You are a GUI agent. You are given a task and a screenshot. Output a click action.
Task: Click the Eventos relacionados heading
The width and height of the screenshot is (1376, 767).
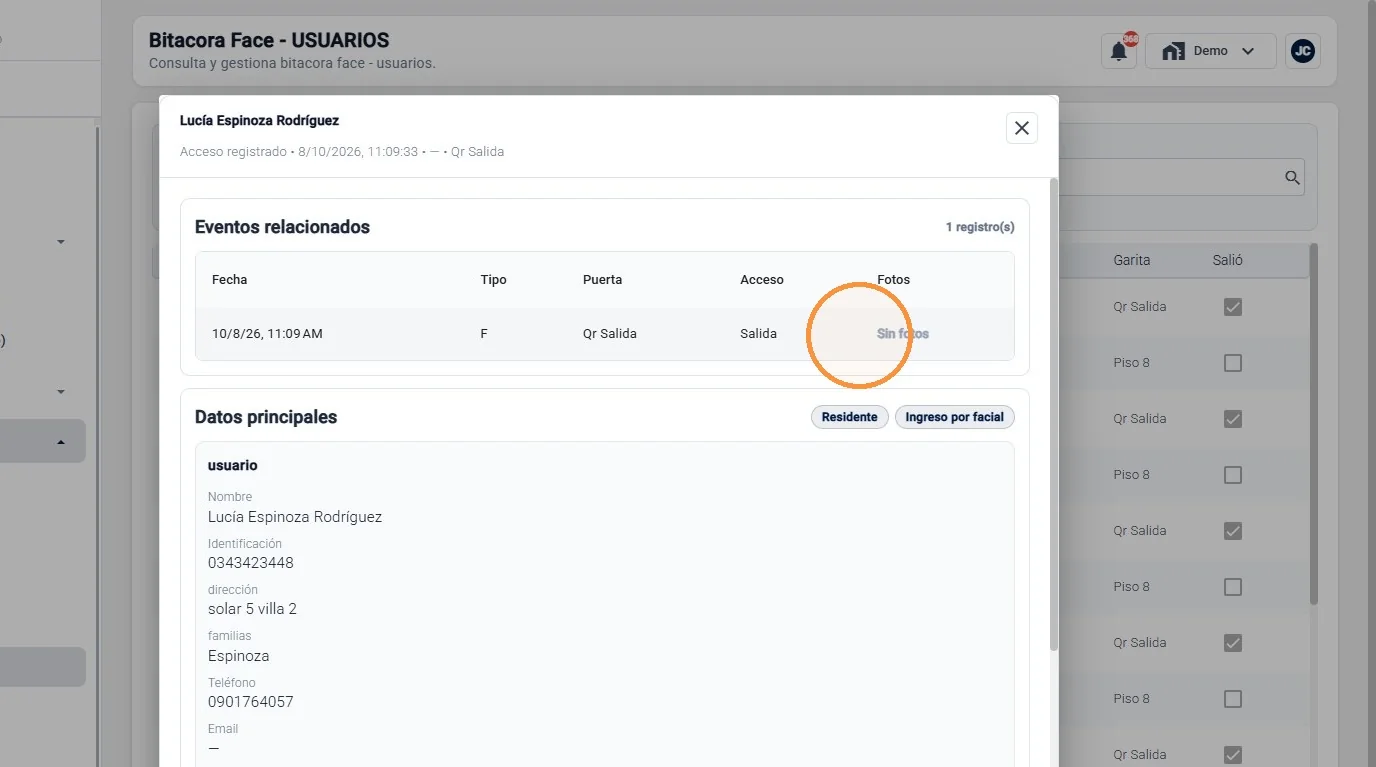tap(282, 227)
